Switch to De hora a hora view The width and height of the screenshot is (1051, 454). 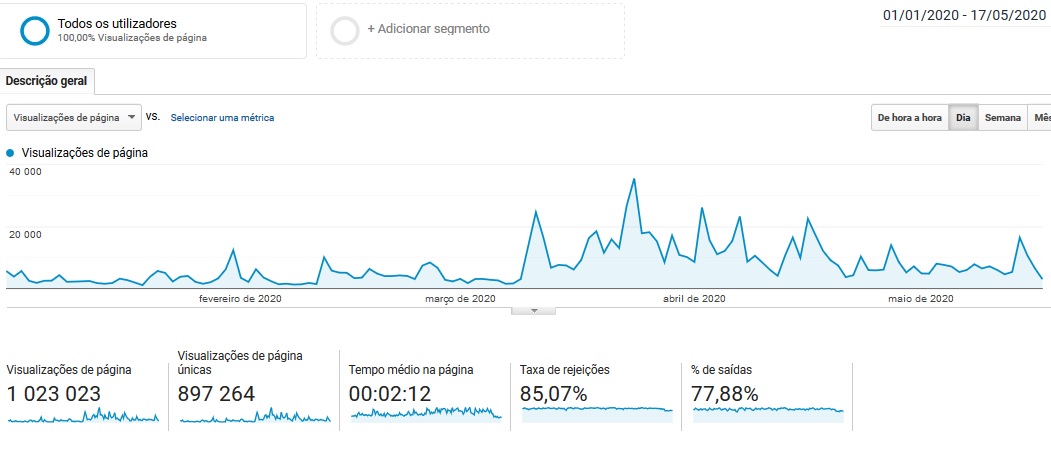(909, 118)
